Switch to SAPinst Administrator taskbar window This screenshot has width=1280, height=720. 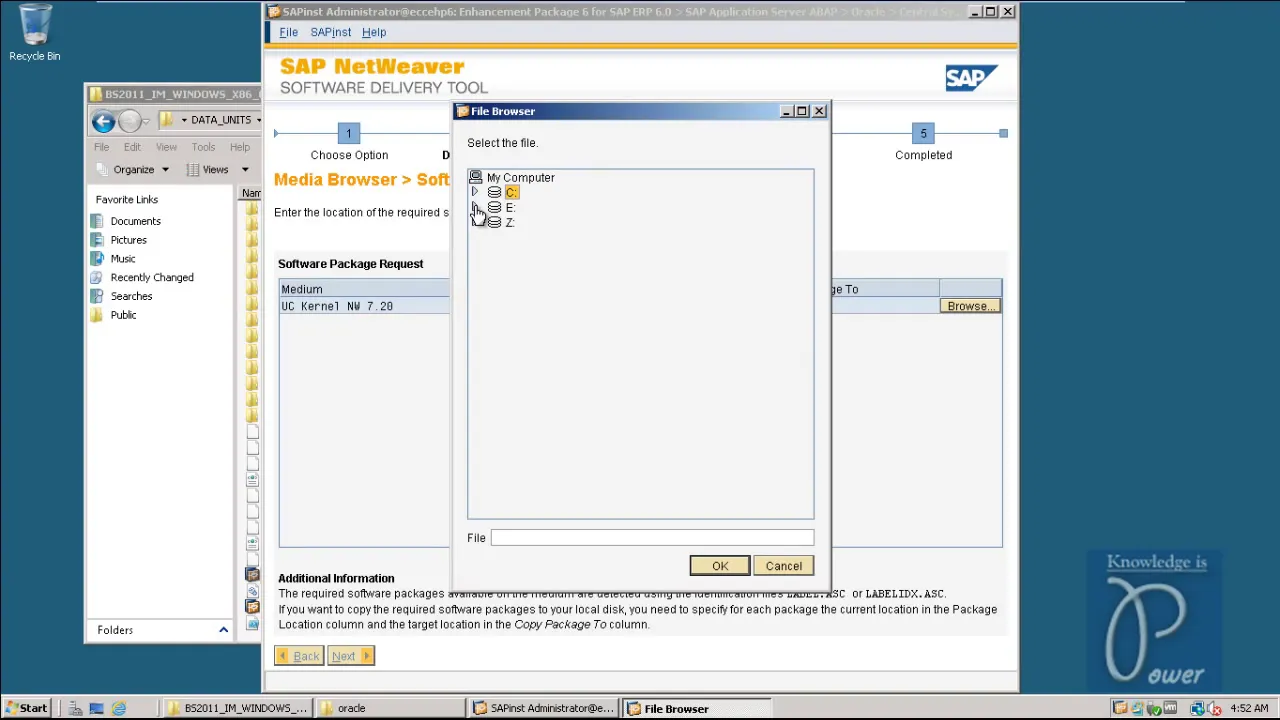coord(544,708)
